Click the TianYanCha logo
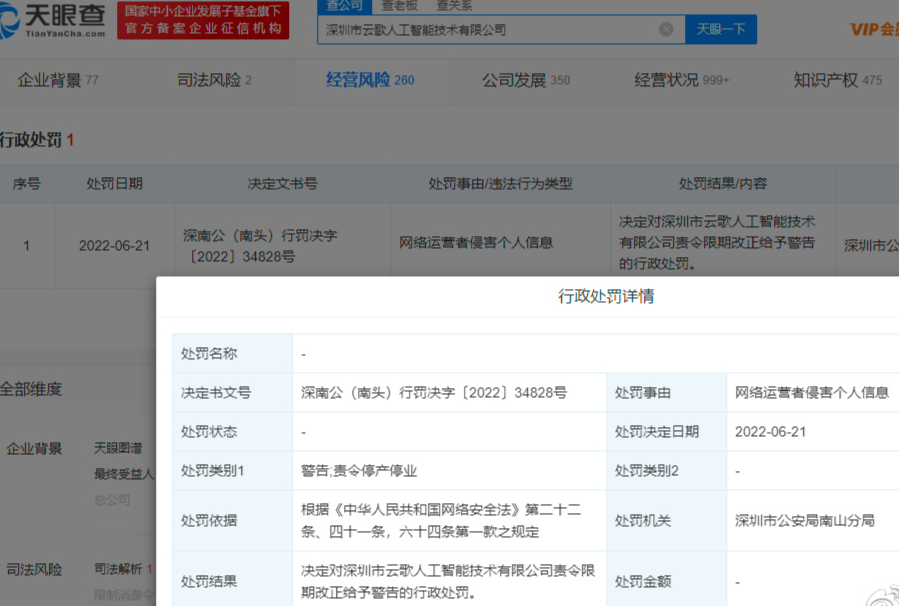This screenshot has height=606, width=899. (53, 20)
